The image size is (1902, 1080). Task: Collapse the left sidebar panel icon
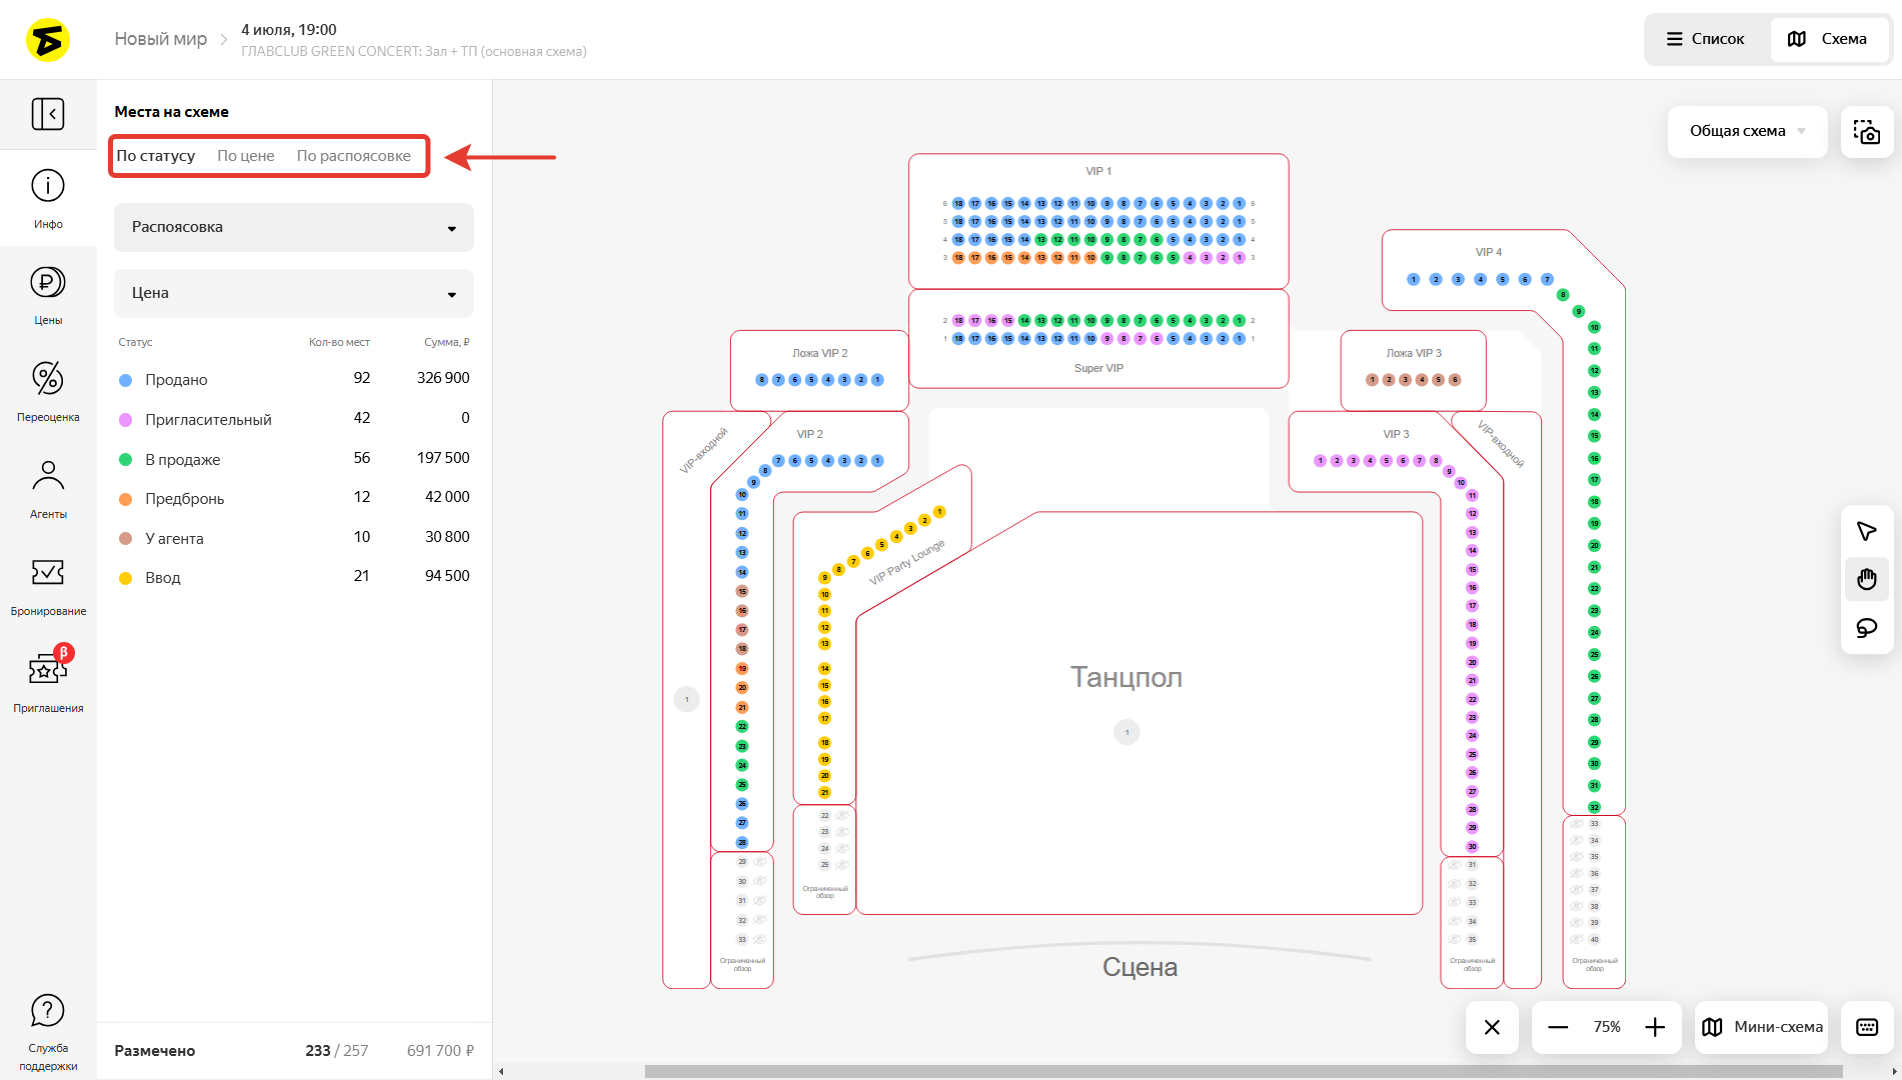coord(48,114)
